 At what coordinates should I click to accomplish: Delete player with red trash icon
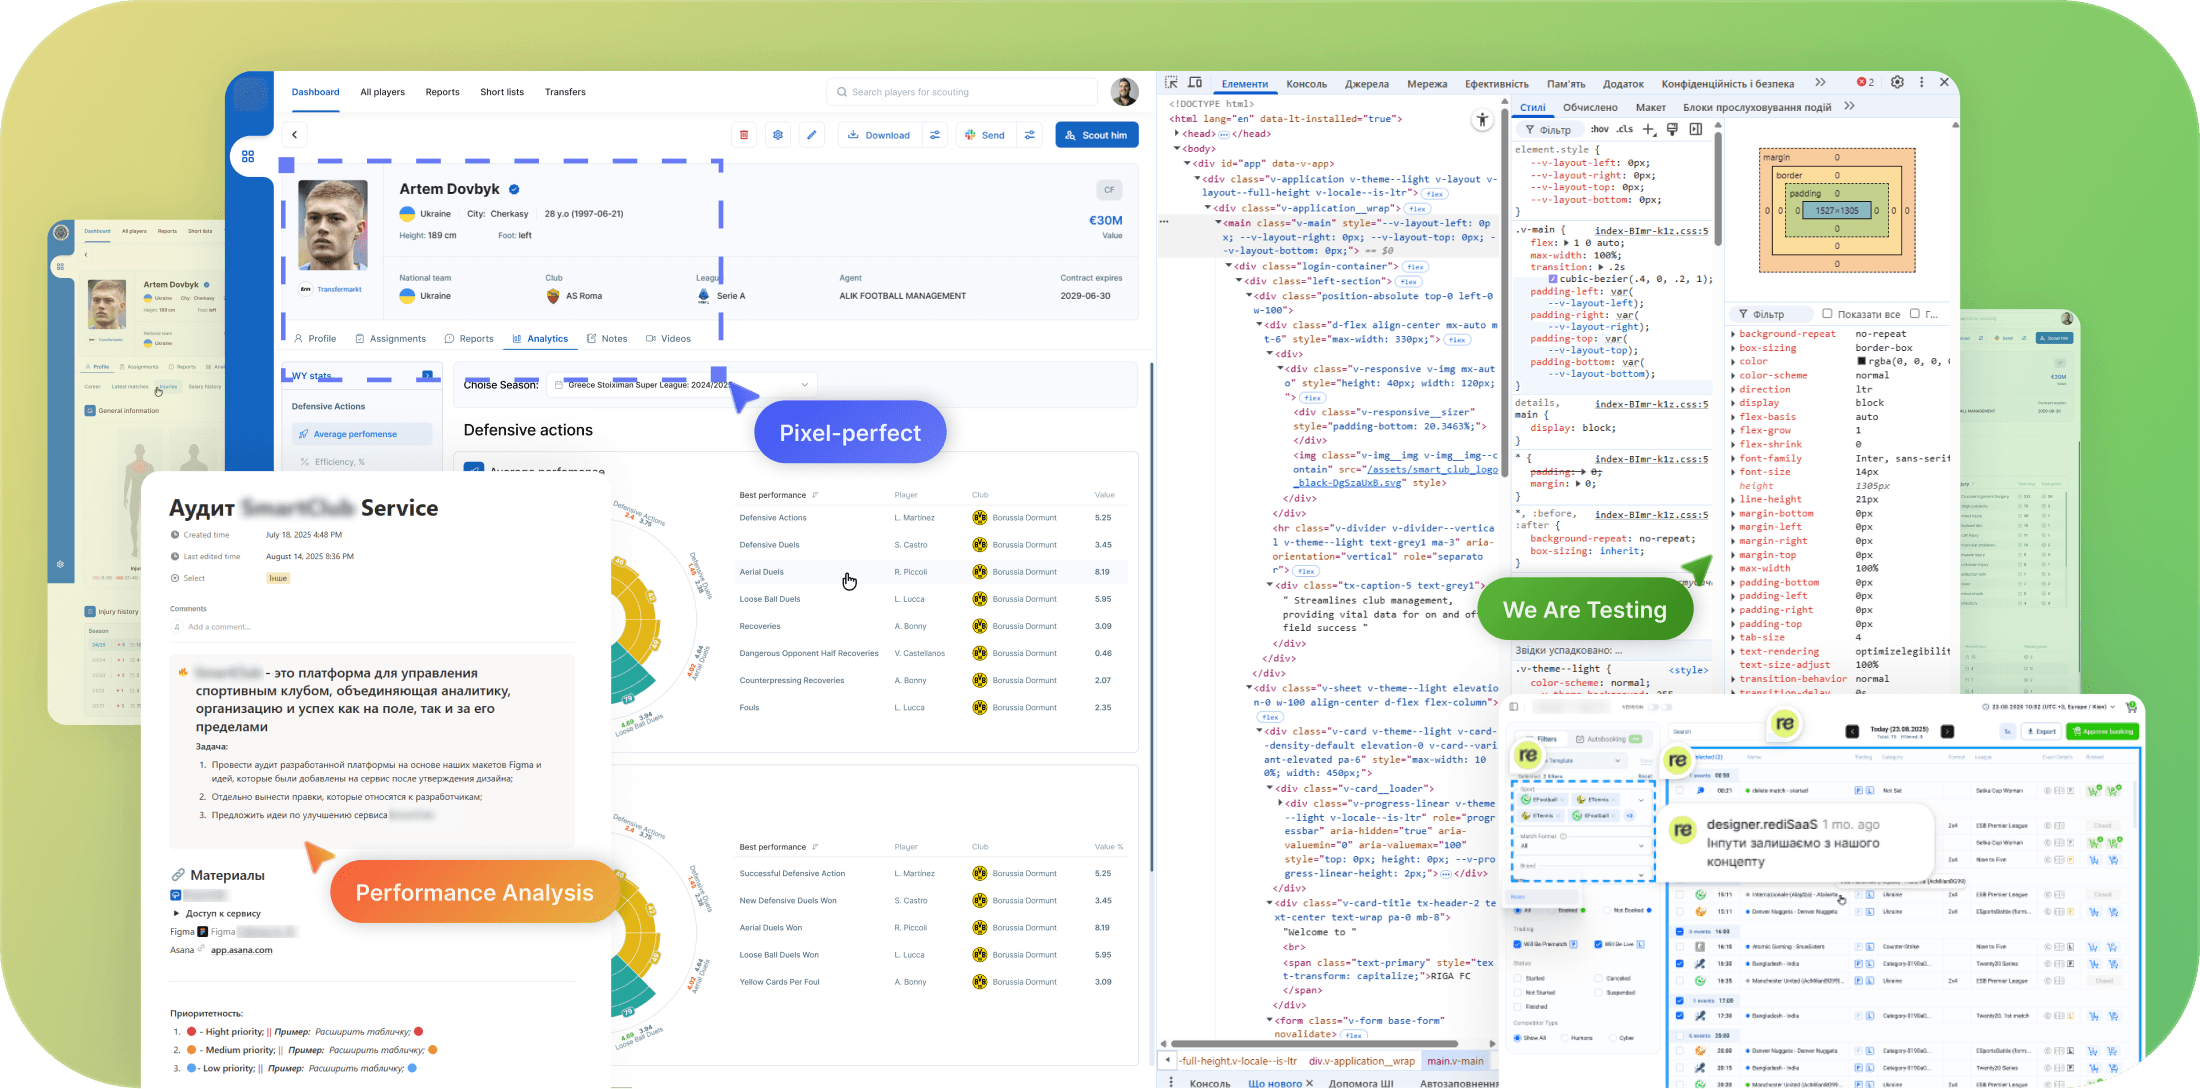(x=744, y=135)
